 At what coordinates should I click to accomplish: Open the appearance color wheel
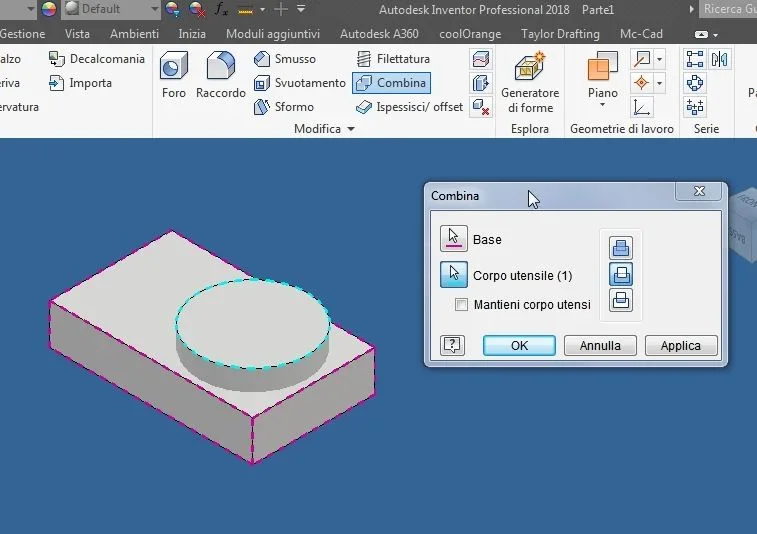[x=48, y=9]
